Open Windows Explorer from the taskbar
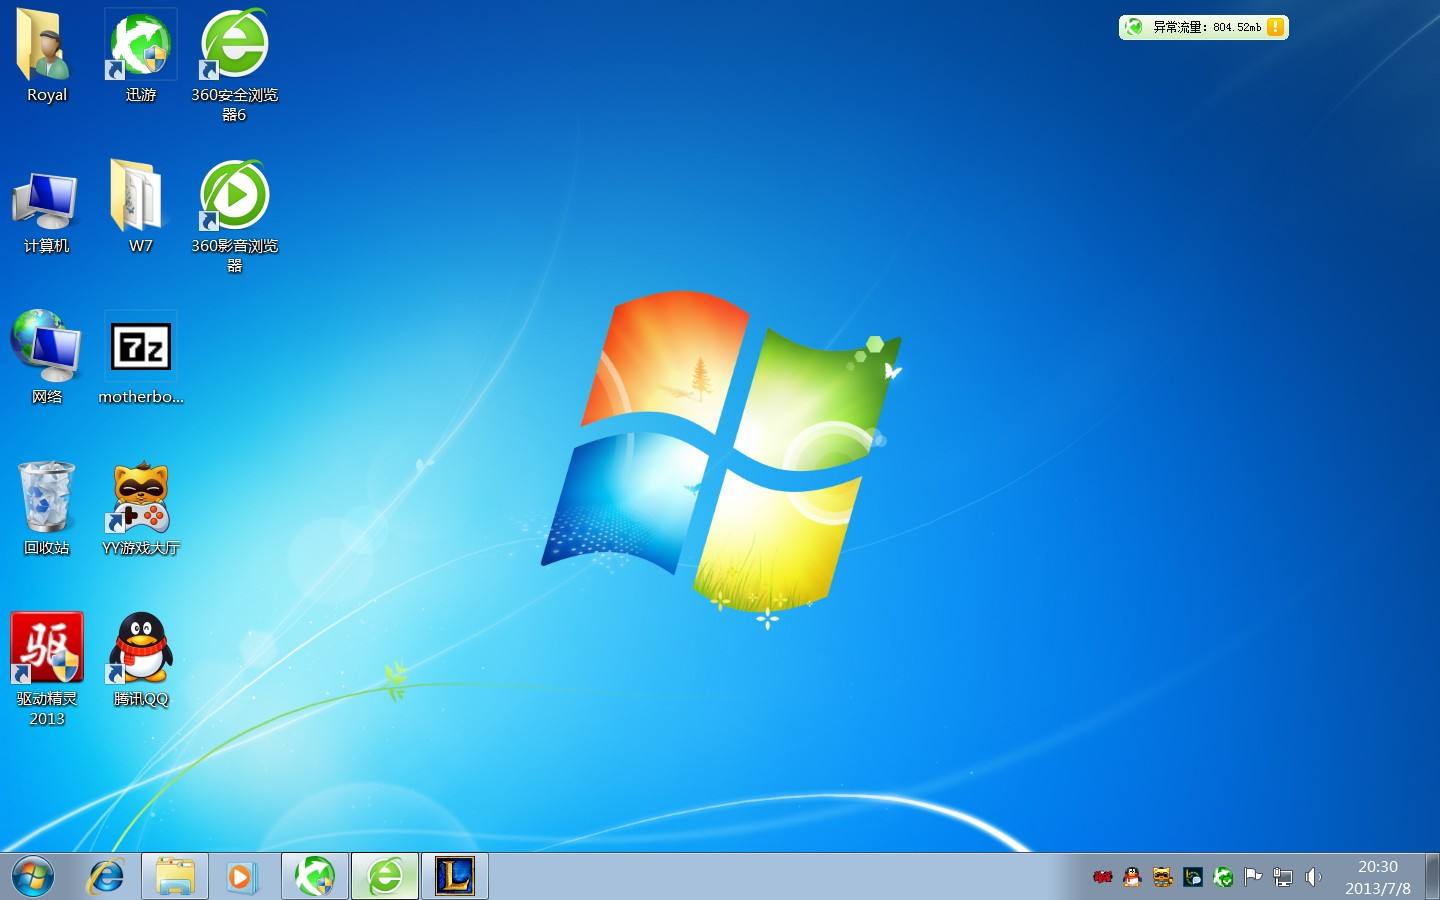The width and height of the screenshot is (1440, 900). pyautogui.click(x=174, y=877)
